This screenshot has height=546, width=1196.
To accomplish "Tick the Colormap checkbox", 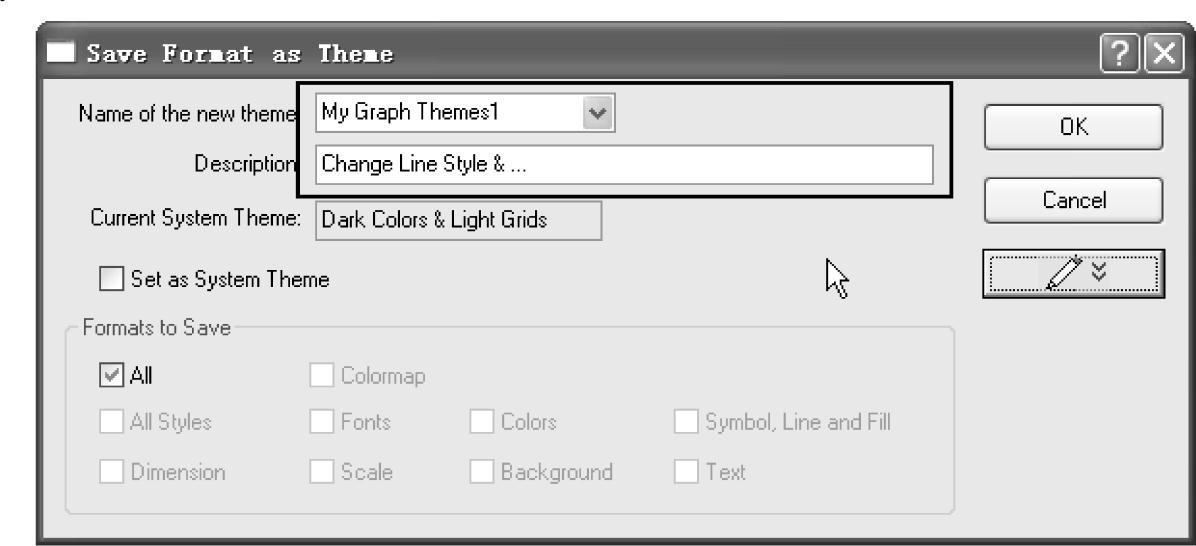I will (322, 376).
